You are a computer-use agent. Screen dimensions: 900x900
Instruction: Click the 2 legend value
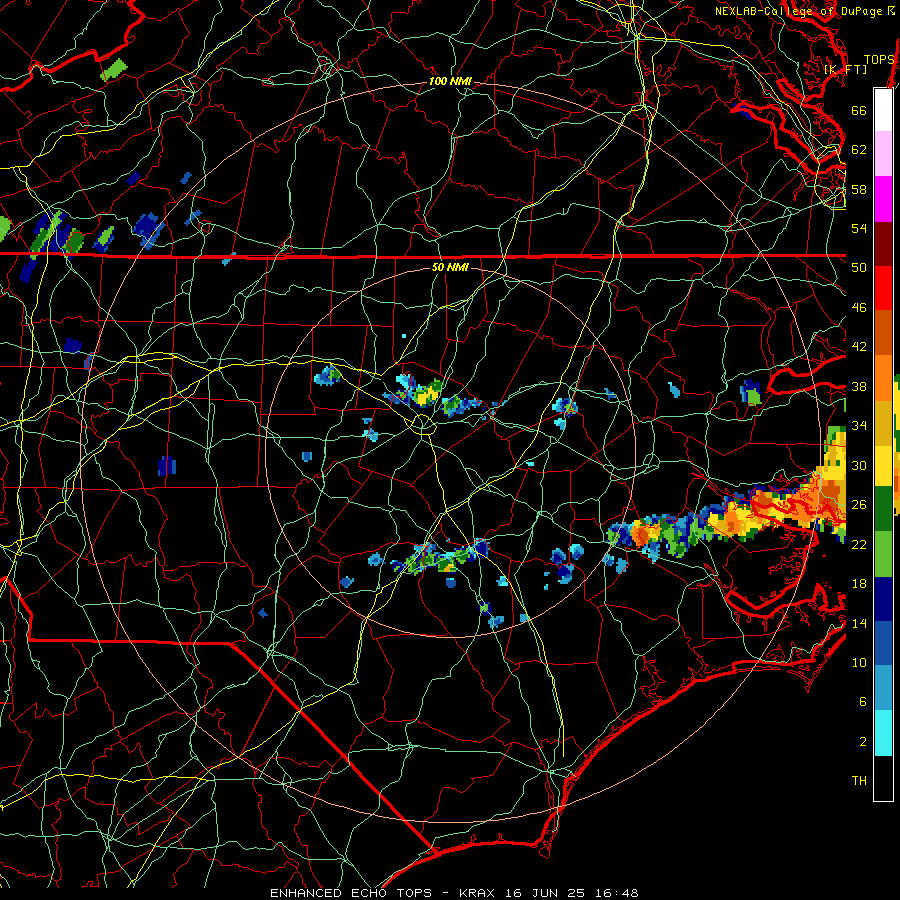(862, 742)
